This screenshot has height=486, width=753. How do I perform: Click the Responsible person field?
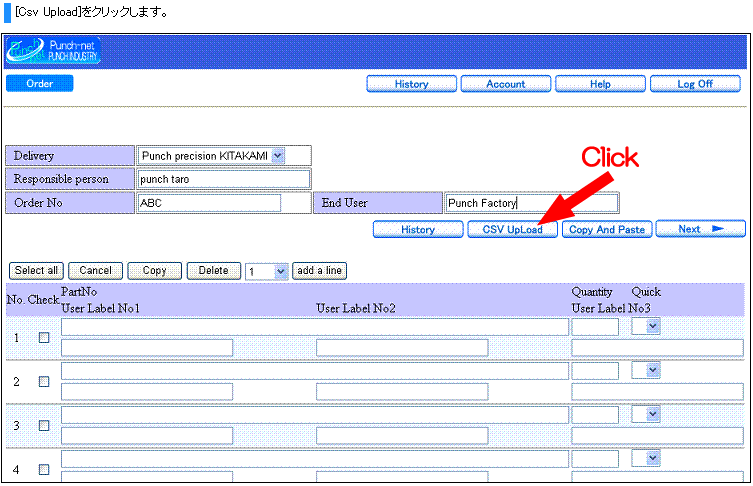pyautogui.click(x=224, y=179)
